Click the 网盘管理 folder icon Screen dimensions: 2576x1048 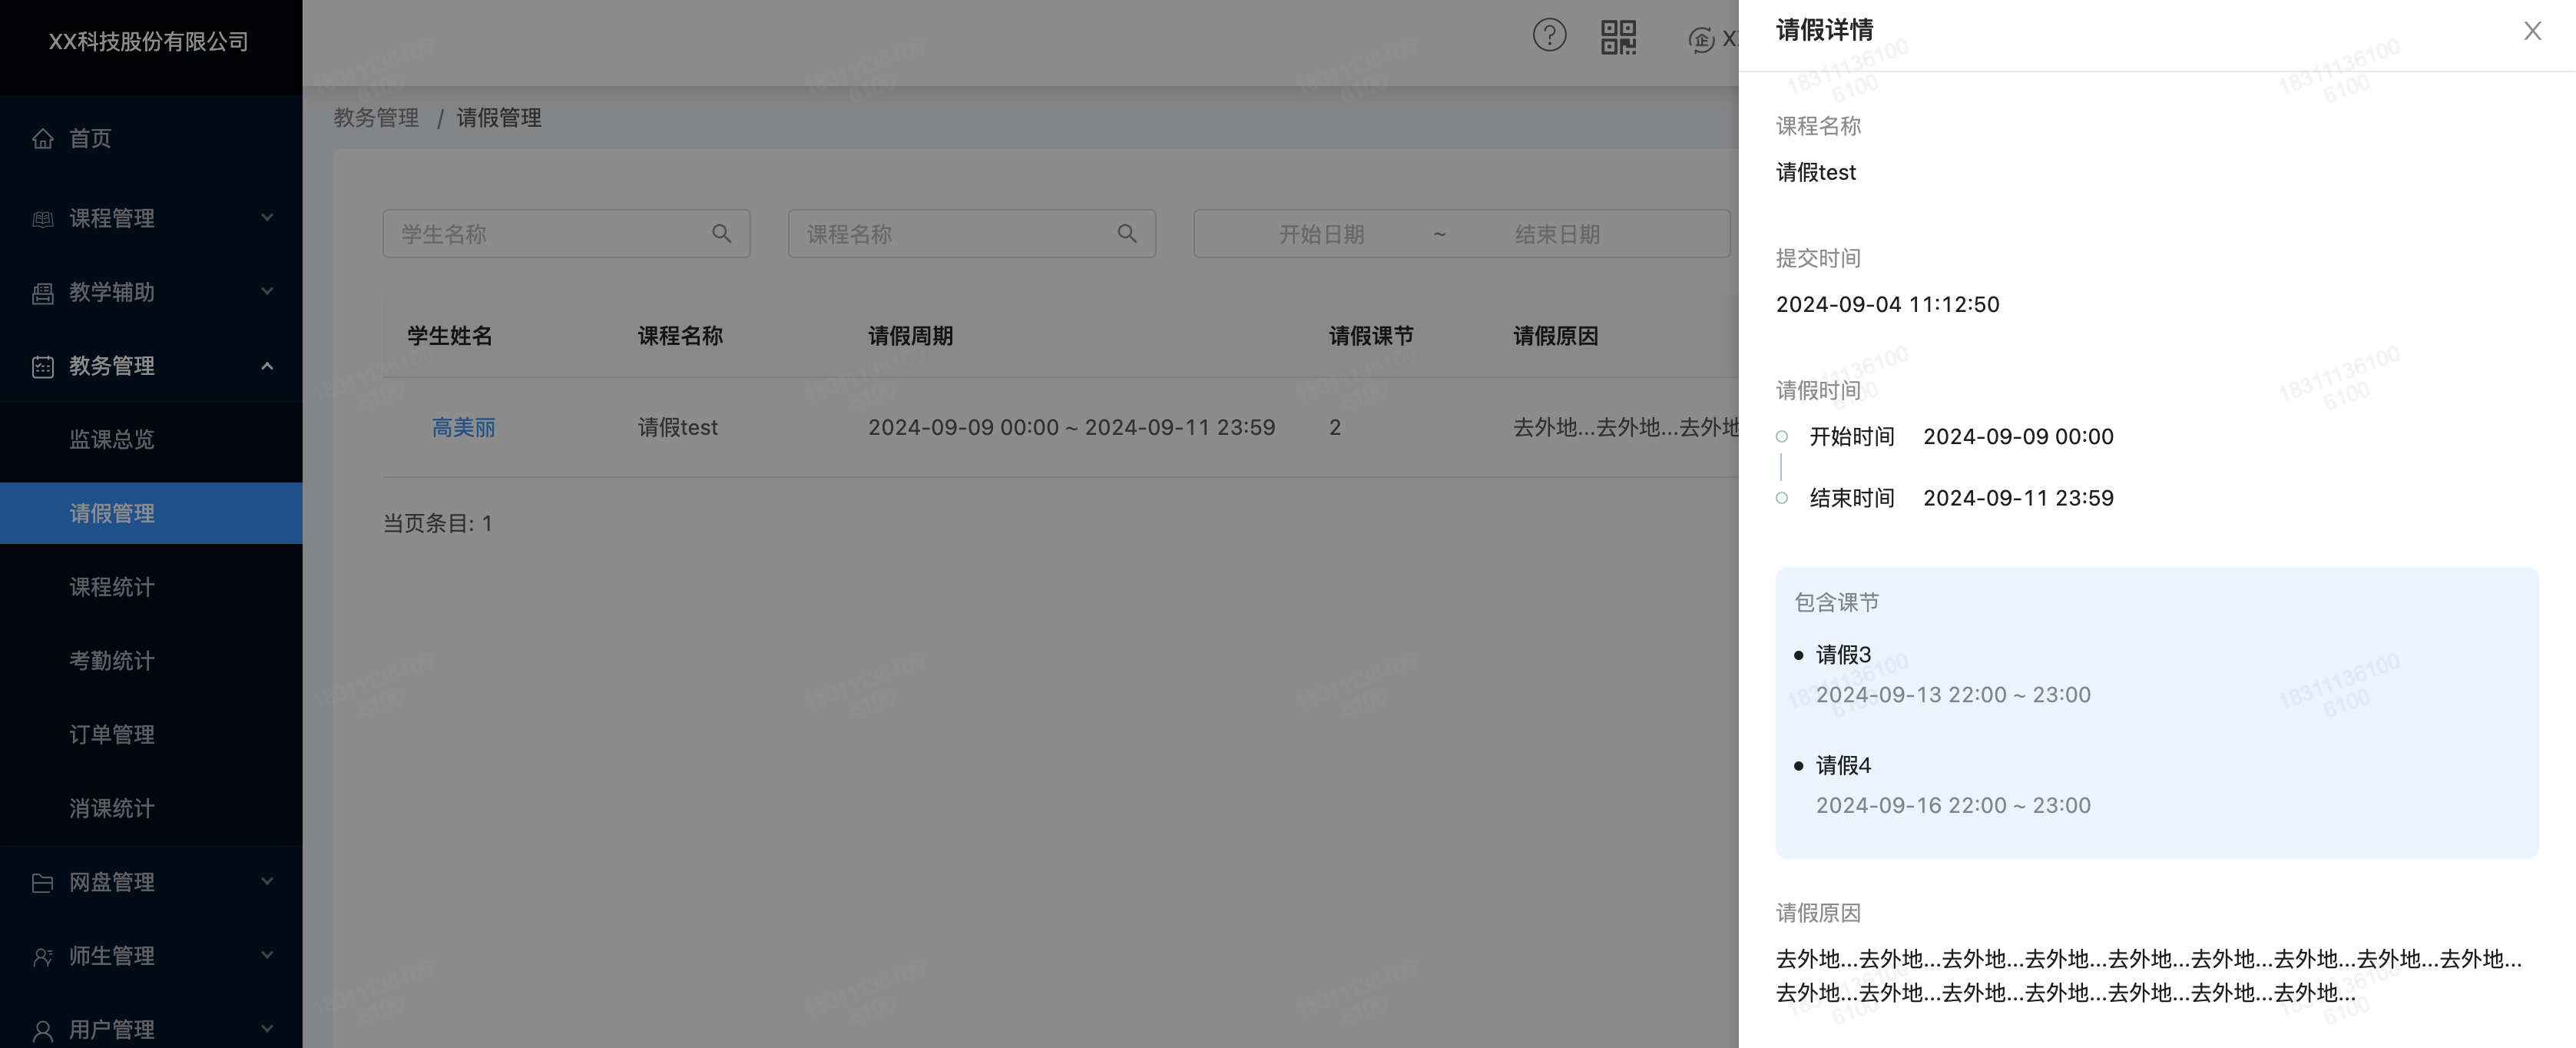pos(43,882)
